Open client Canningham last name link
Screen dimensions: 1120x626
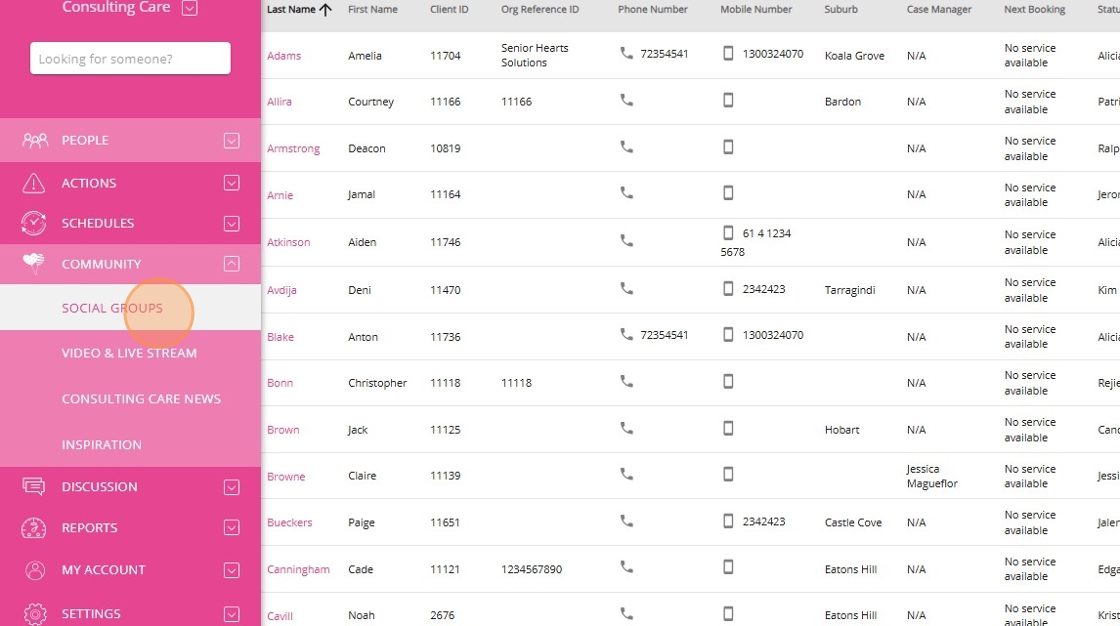tap(298, 570)
